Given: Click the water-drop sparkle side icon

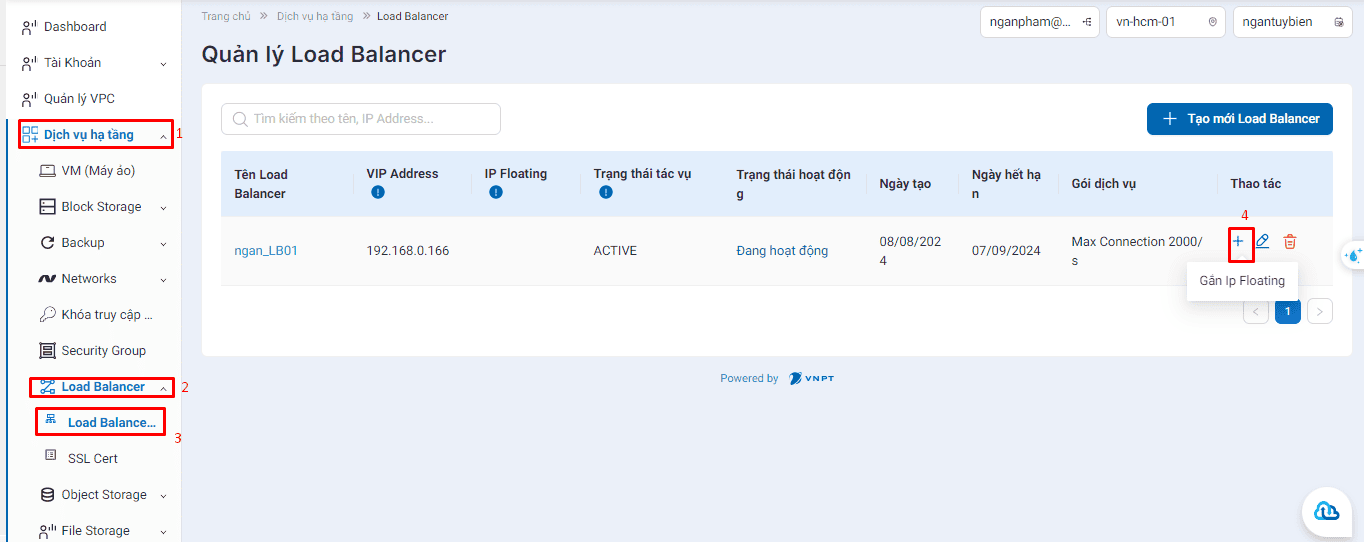Looking at the screenshot, I should [x=1354, y=255].
